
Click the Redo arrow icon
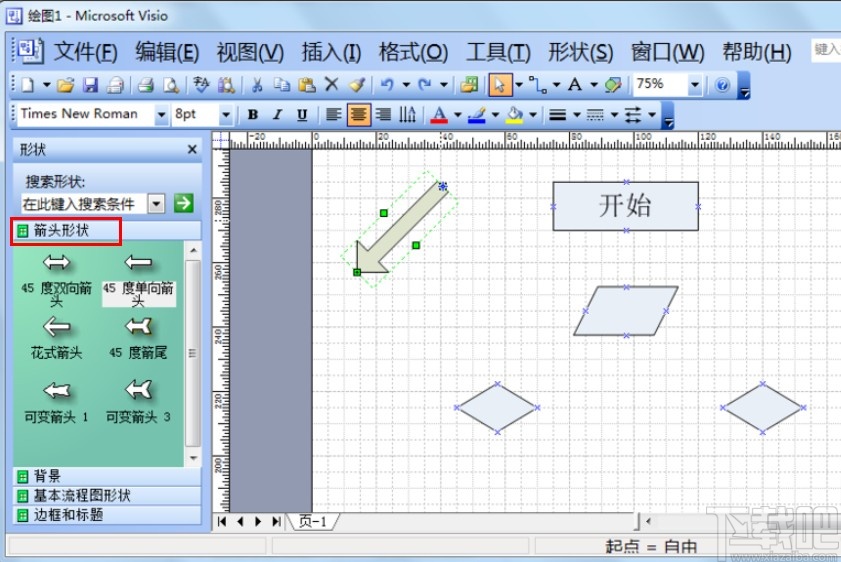tap(425, 85)
